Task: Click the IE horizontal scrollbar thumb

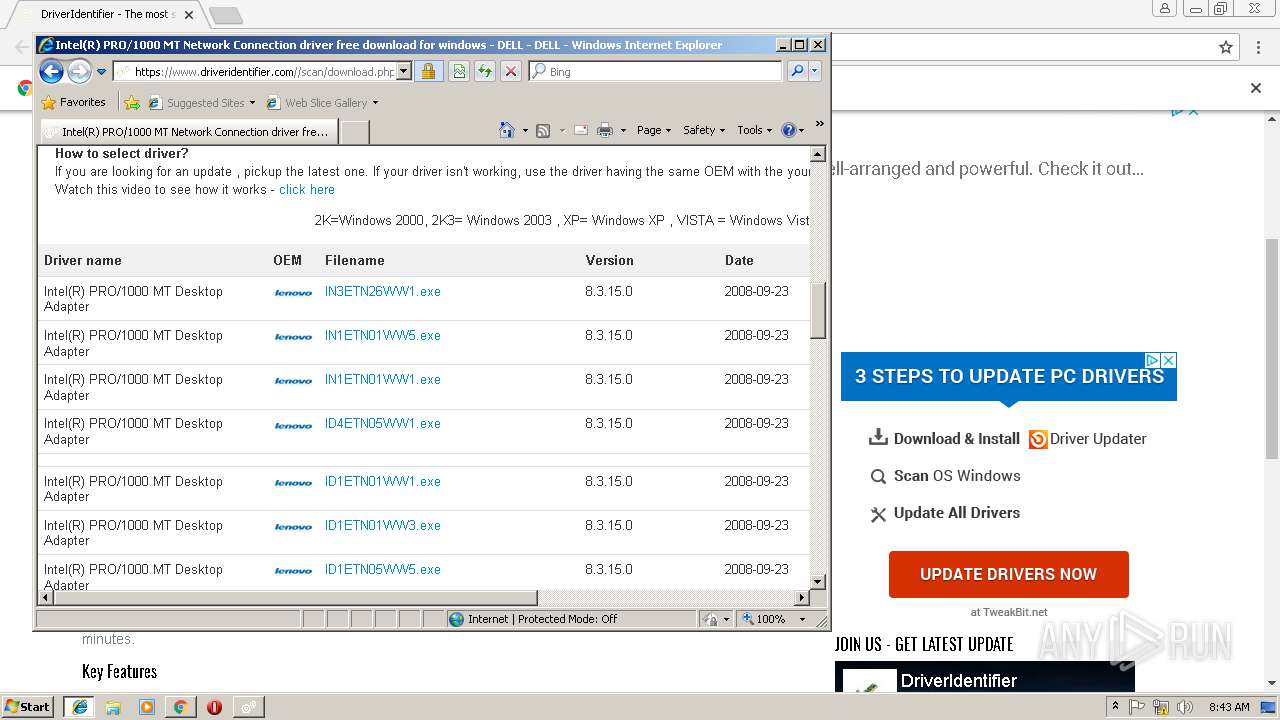Action: coord(295,597)
